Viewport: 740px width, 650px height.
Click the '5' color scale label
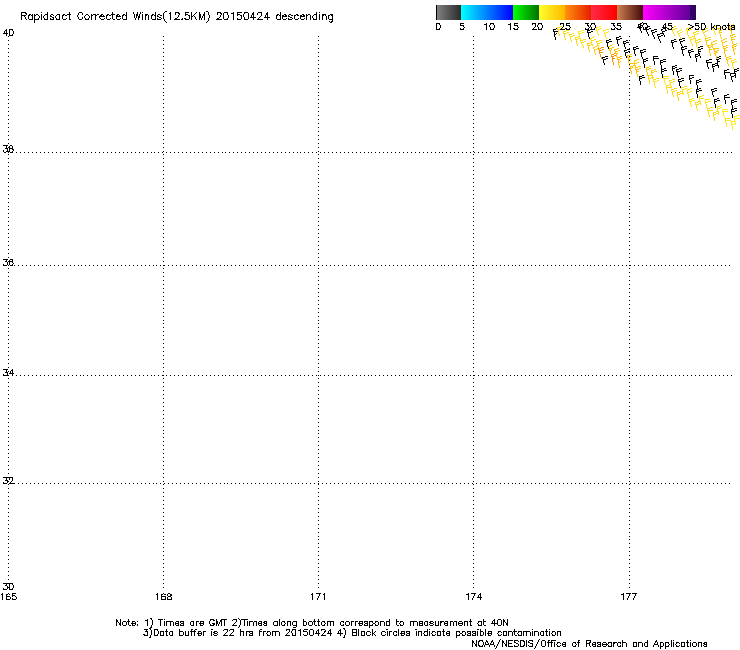click(462, 27)
